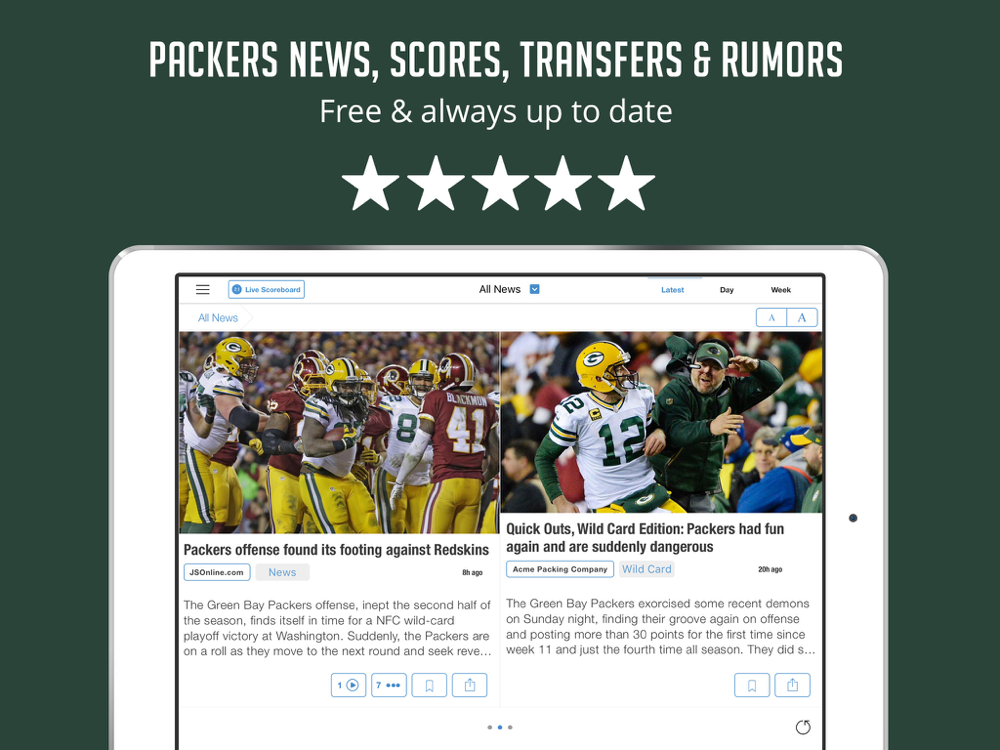Show 7 related stories on first article
Screen dimensions: 1000x750
(388, 685)
